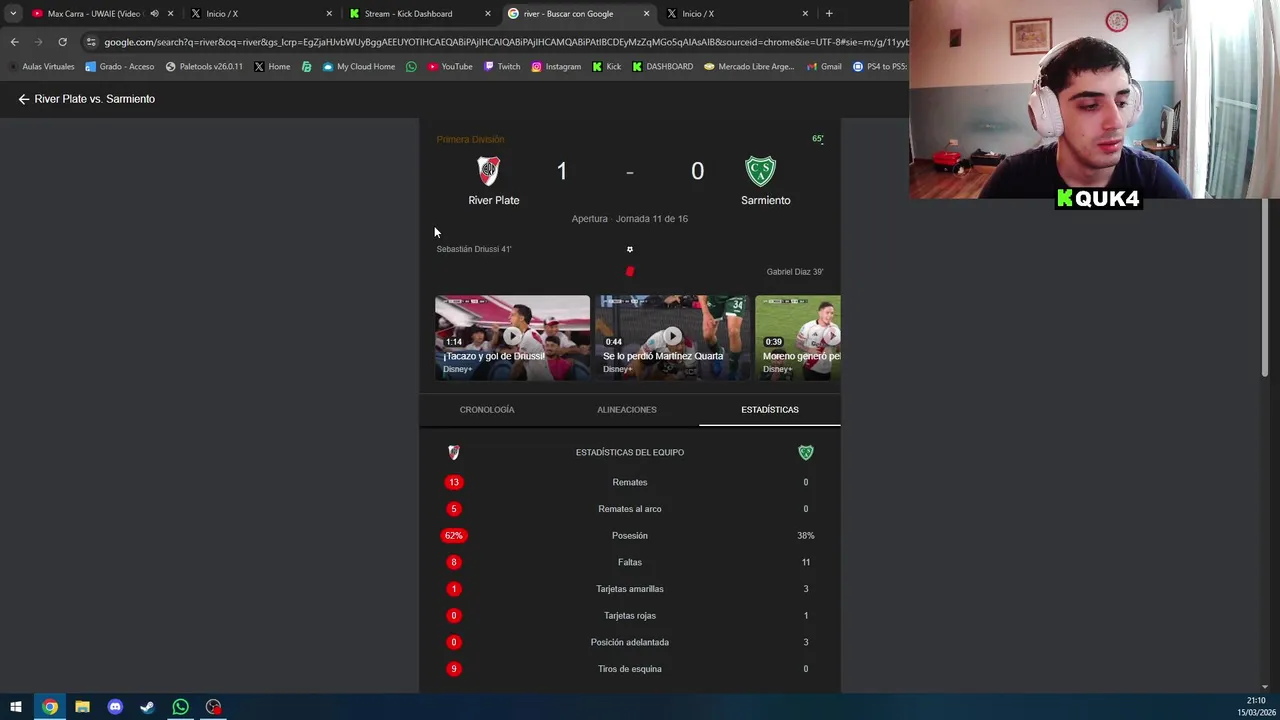Click the Remates statistic label
Screen dimensions: 1280x720
630,482
